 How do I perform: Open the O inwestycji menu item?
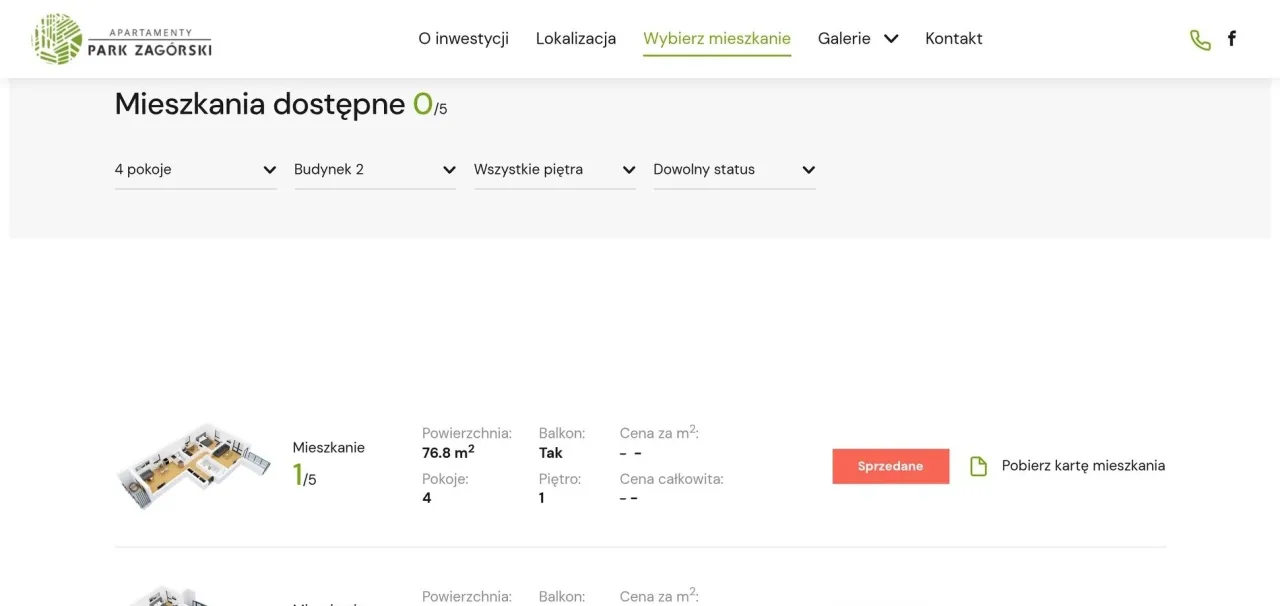pos(463,39)
